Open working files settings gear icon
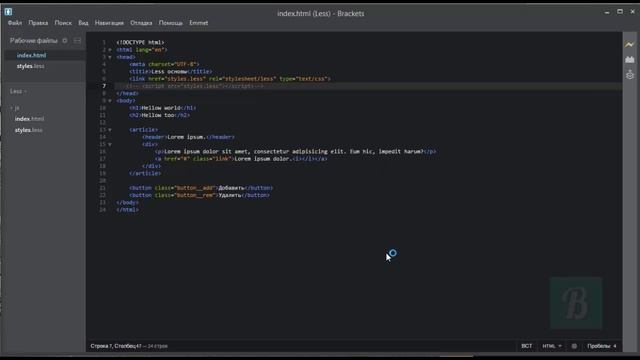Viewport: 640px width, 360px height. click(65, 41)
